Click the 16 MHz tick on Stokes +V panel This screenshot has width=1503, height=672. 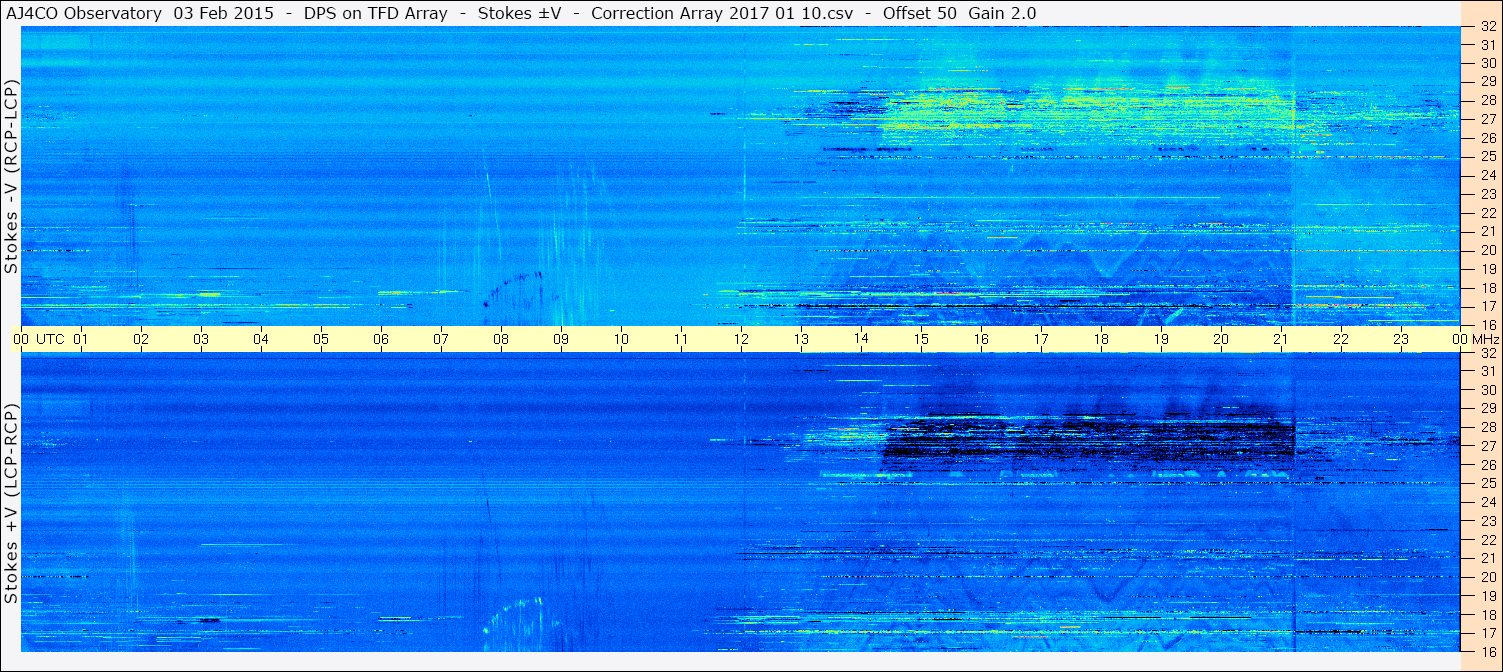pyautogui.click(x=1487, y=652)
